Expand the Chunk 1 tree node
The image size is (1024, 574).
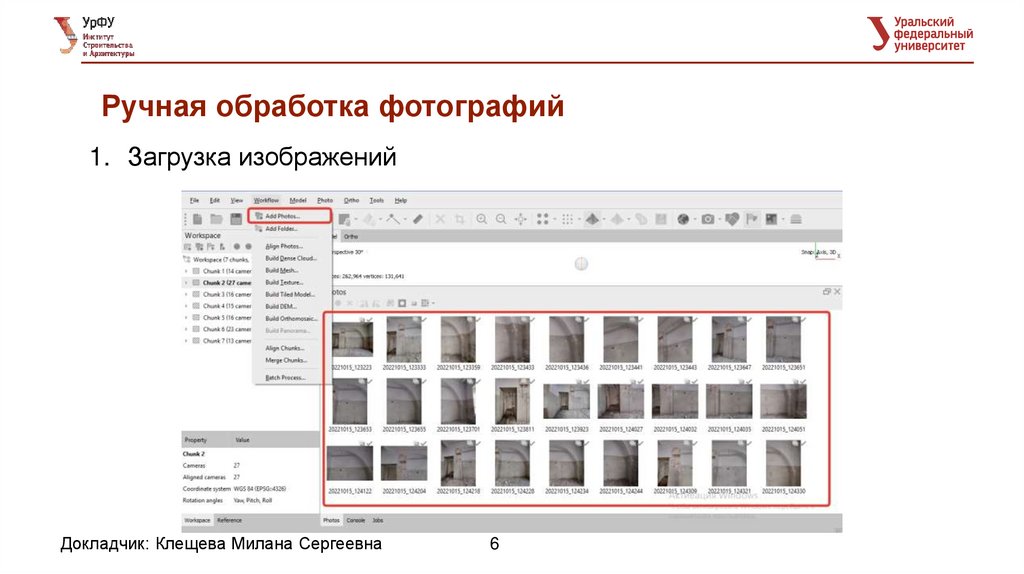(186, 271)
